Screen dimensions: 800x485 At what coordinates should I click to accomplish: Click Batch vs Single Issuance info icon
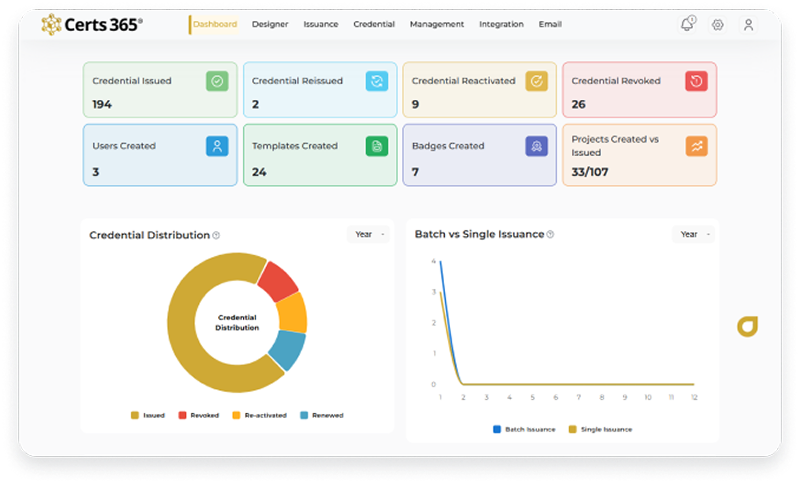coord(550,234)
